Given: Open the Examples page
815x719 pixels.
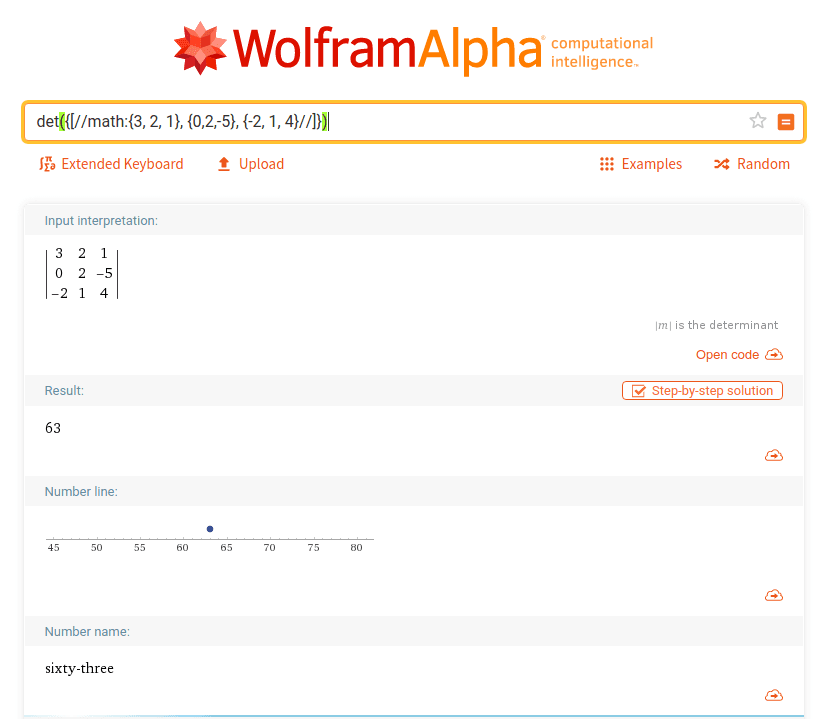Looking at the screenshot, I should tap(640, 164).
